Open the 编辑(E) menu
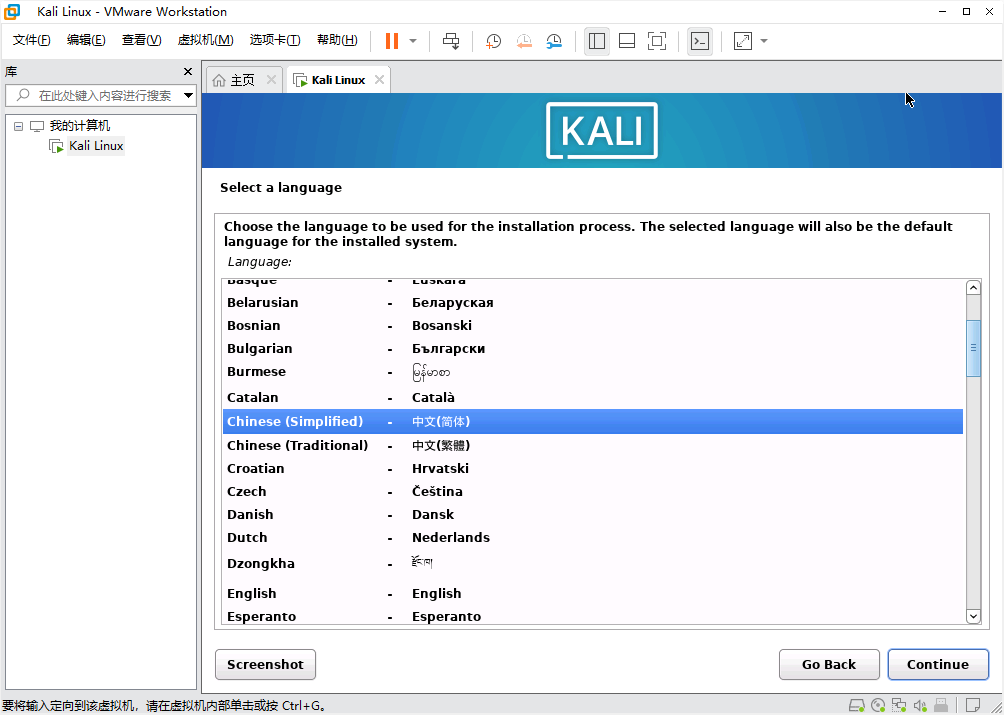The height and width of the screenshot is (715, 1004). tap(86, 40)
